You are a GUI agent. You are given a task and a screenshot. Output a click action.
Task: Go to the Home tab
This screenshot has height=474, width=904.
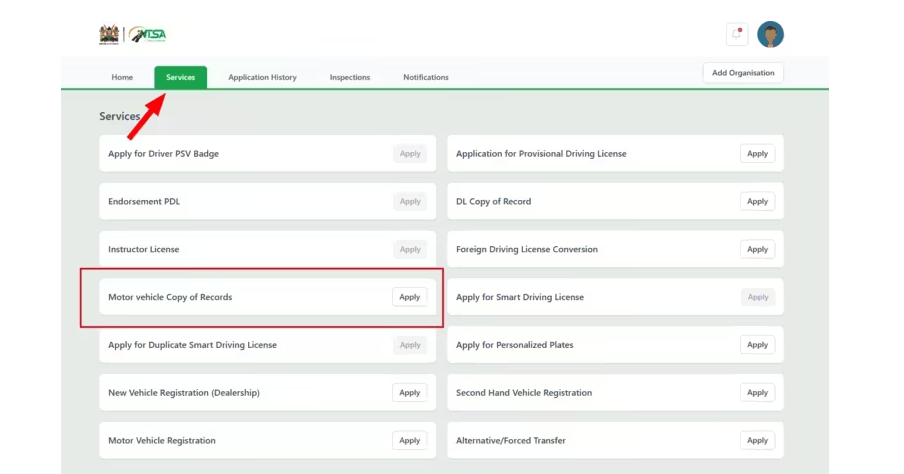point(122,77)
